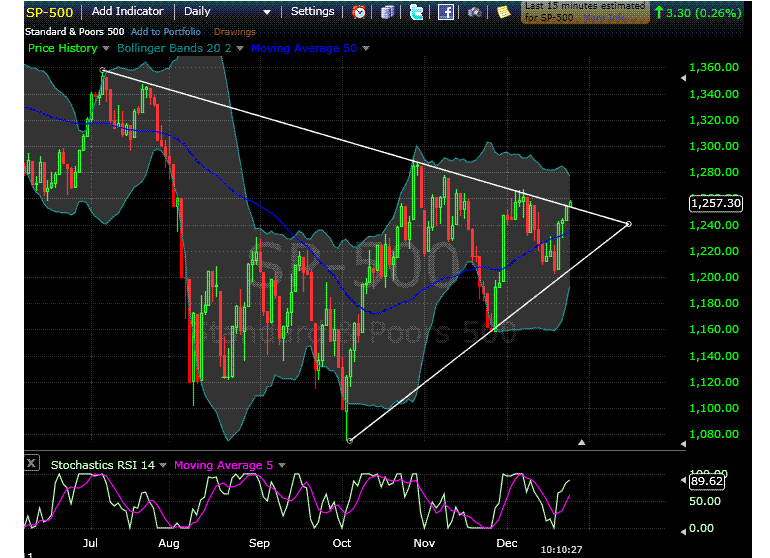
Task: Select the Moving Average 5 label
Action: pos(223,465)
